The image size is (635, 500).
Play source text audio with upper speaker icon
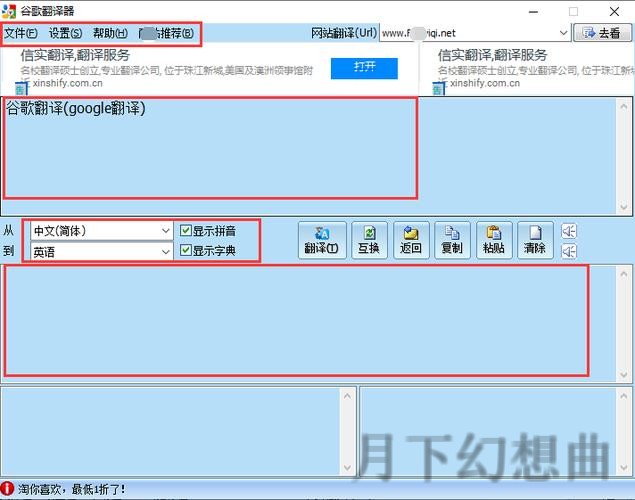(569, 231)
